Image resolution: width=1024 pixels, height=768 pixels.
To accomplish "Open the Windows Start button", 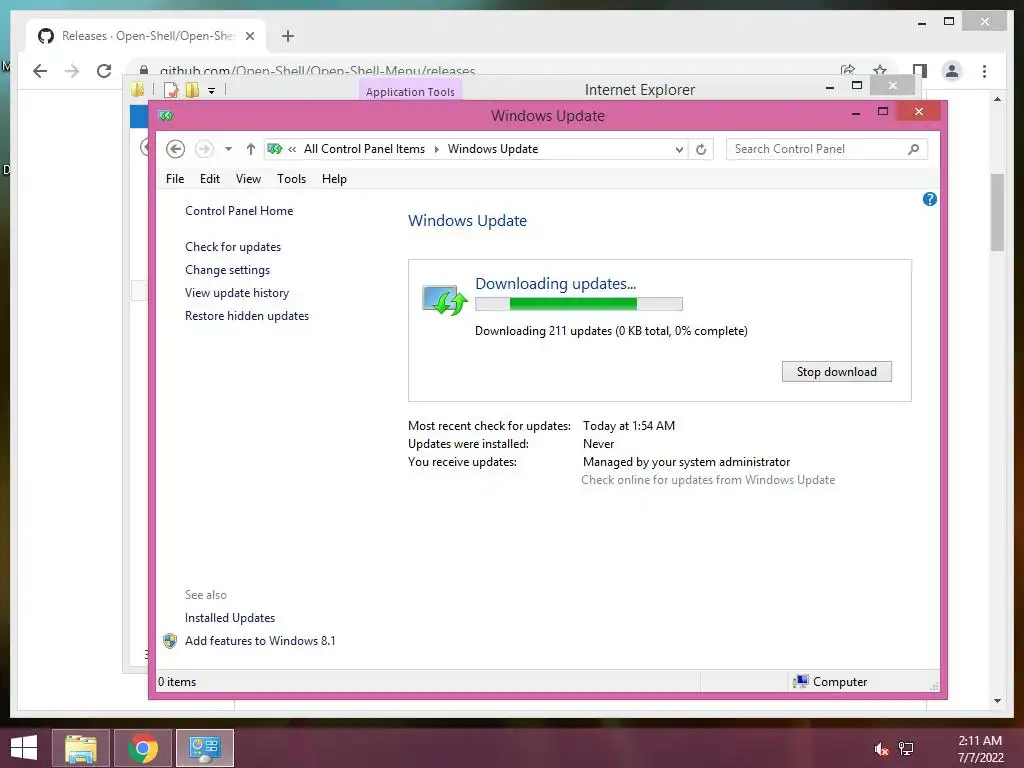I will 24,748.
